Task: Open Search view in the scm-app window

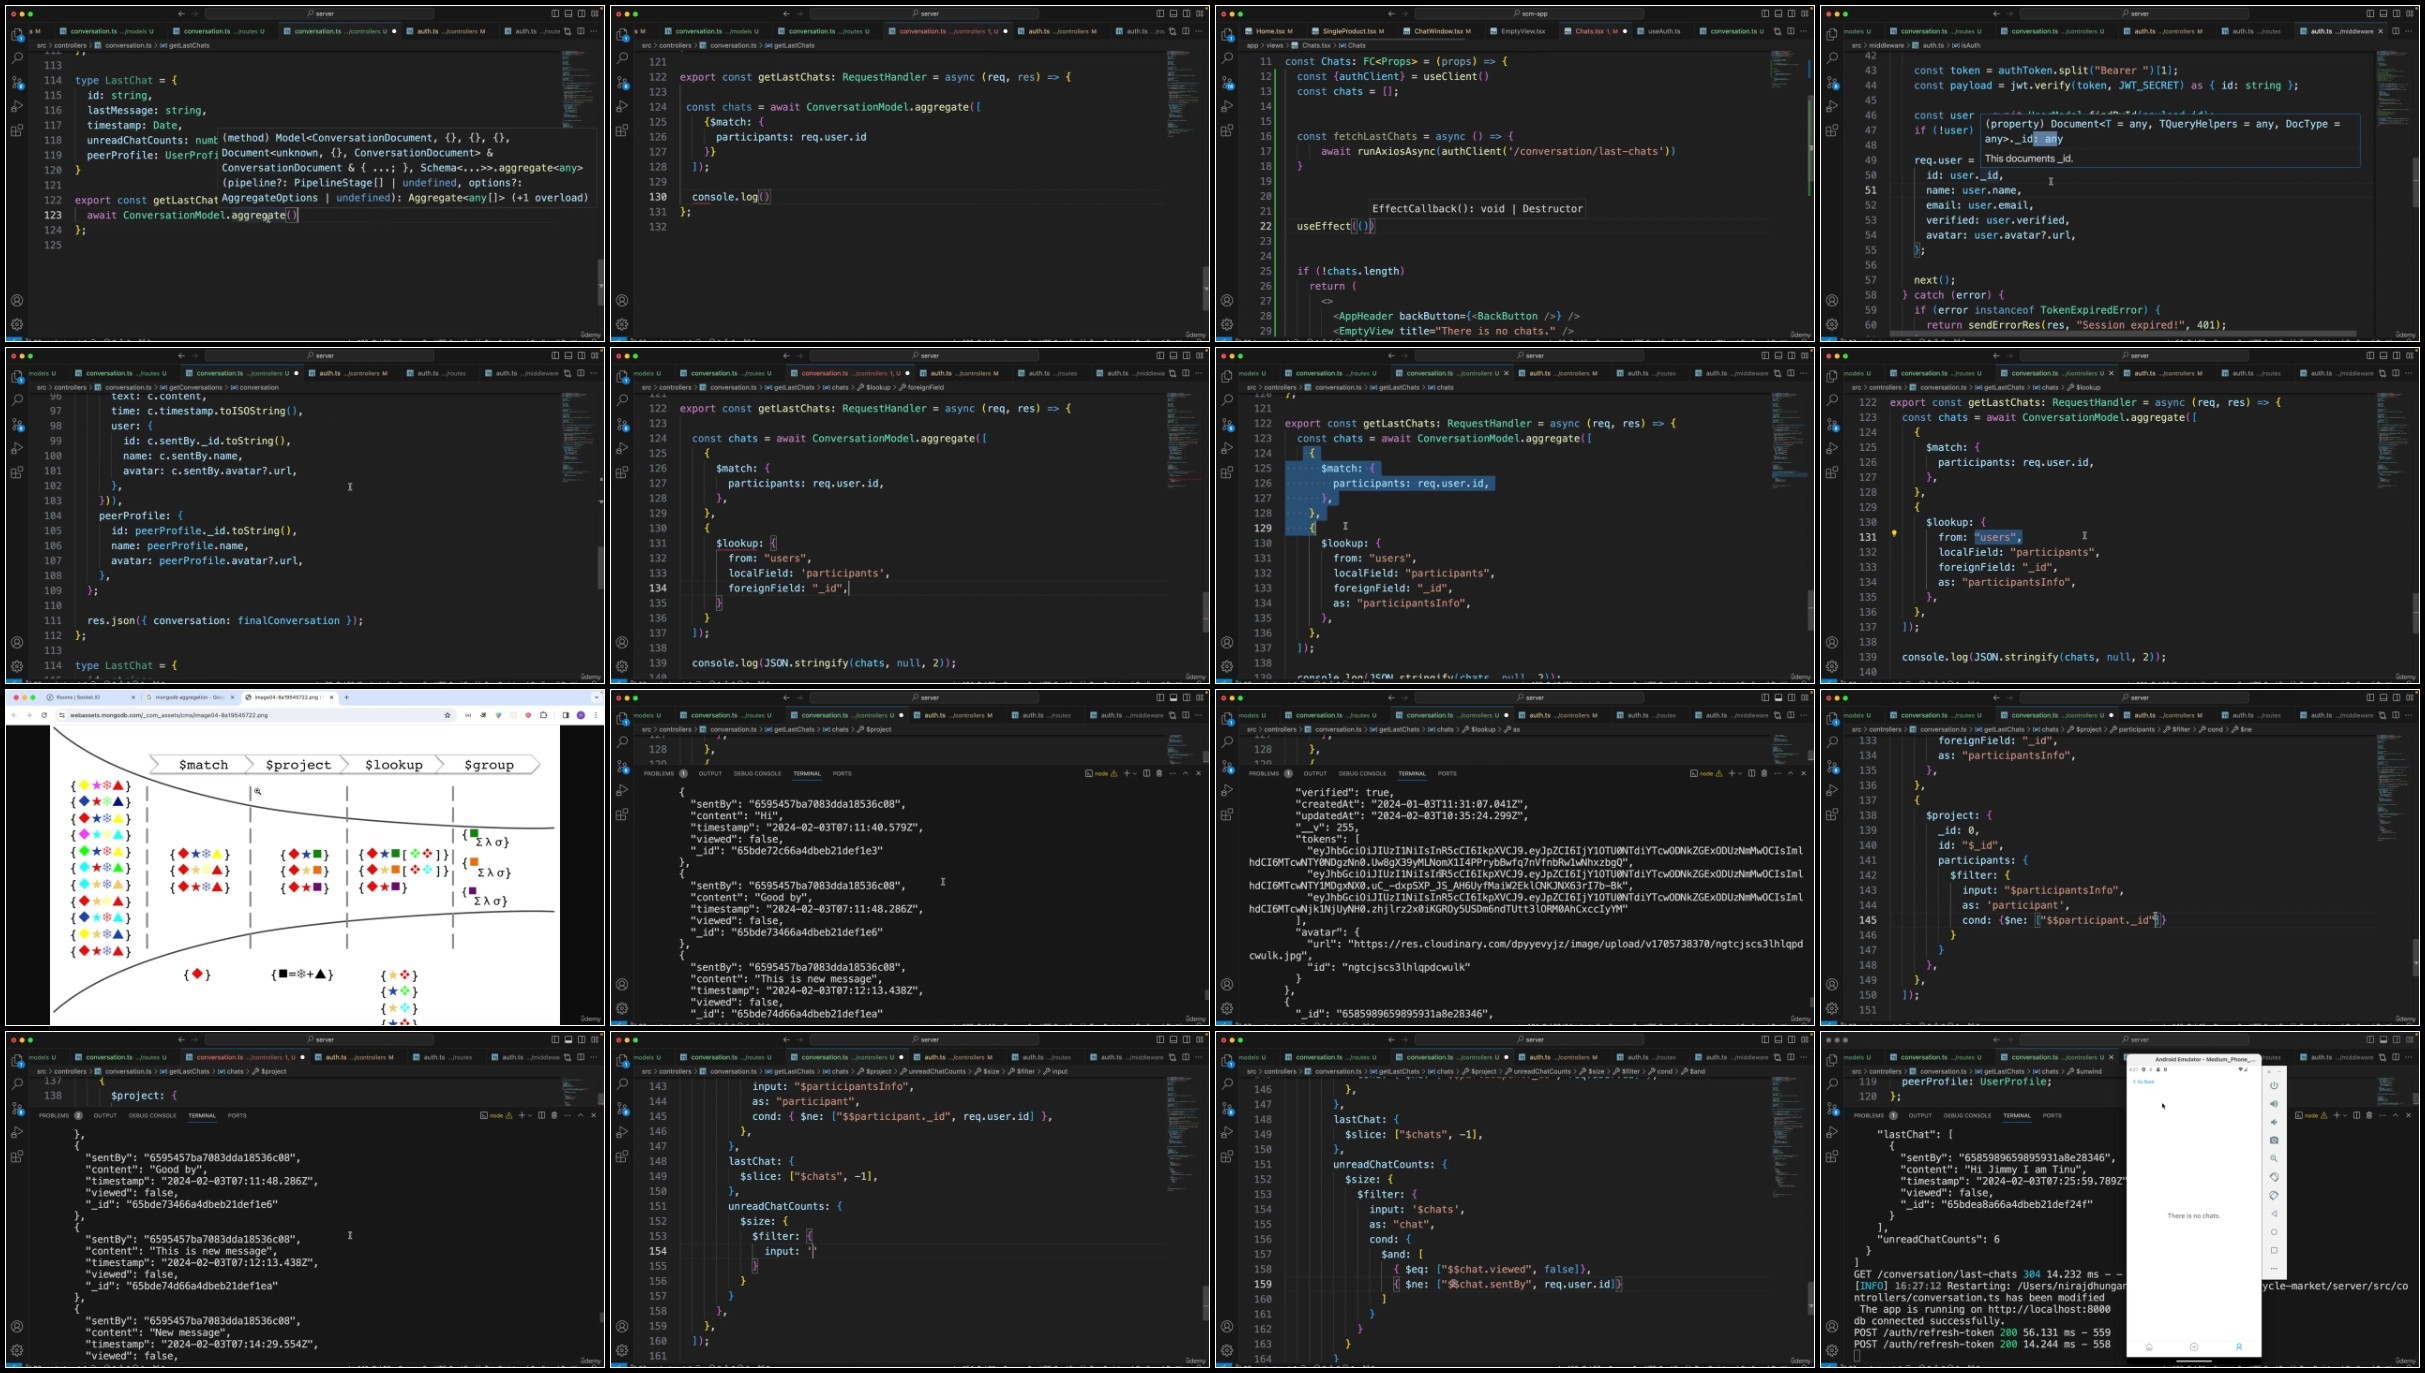Action: click(1227, 58)
